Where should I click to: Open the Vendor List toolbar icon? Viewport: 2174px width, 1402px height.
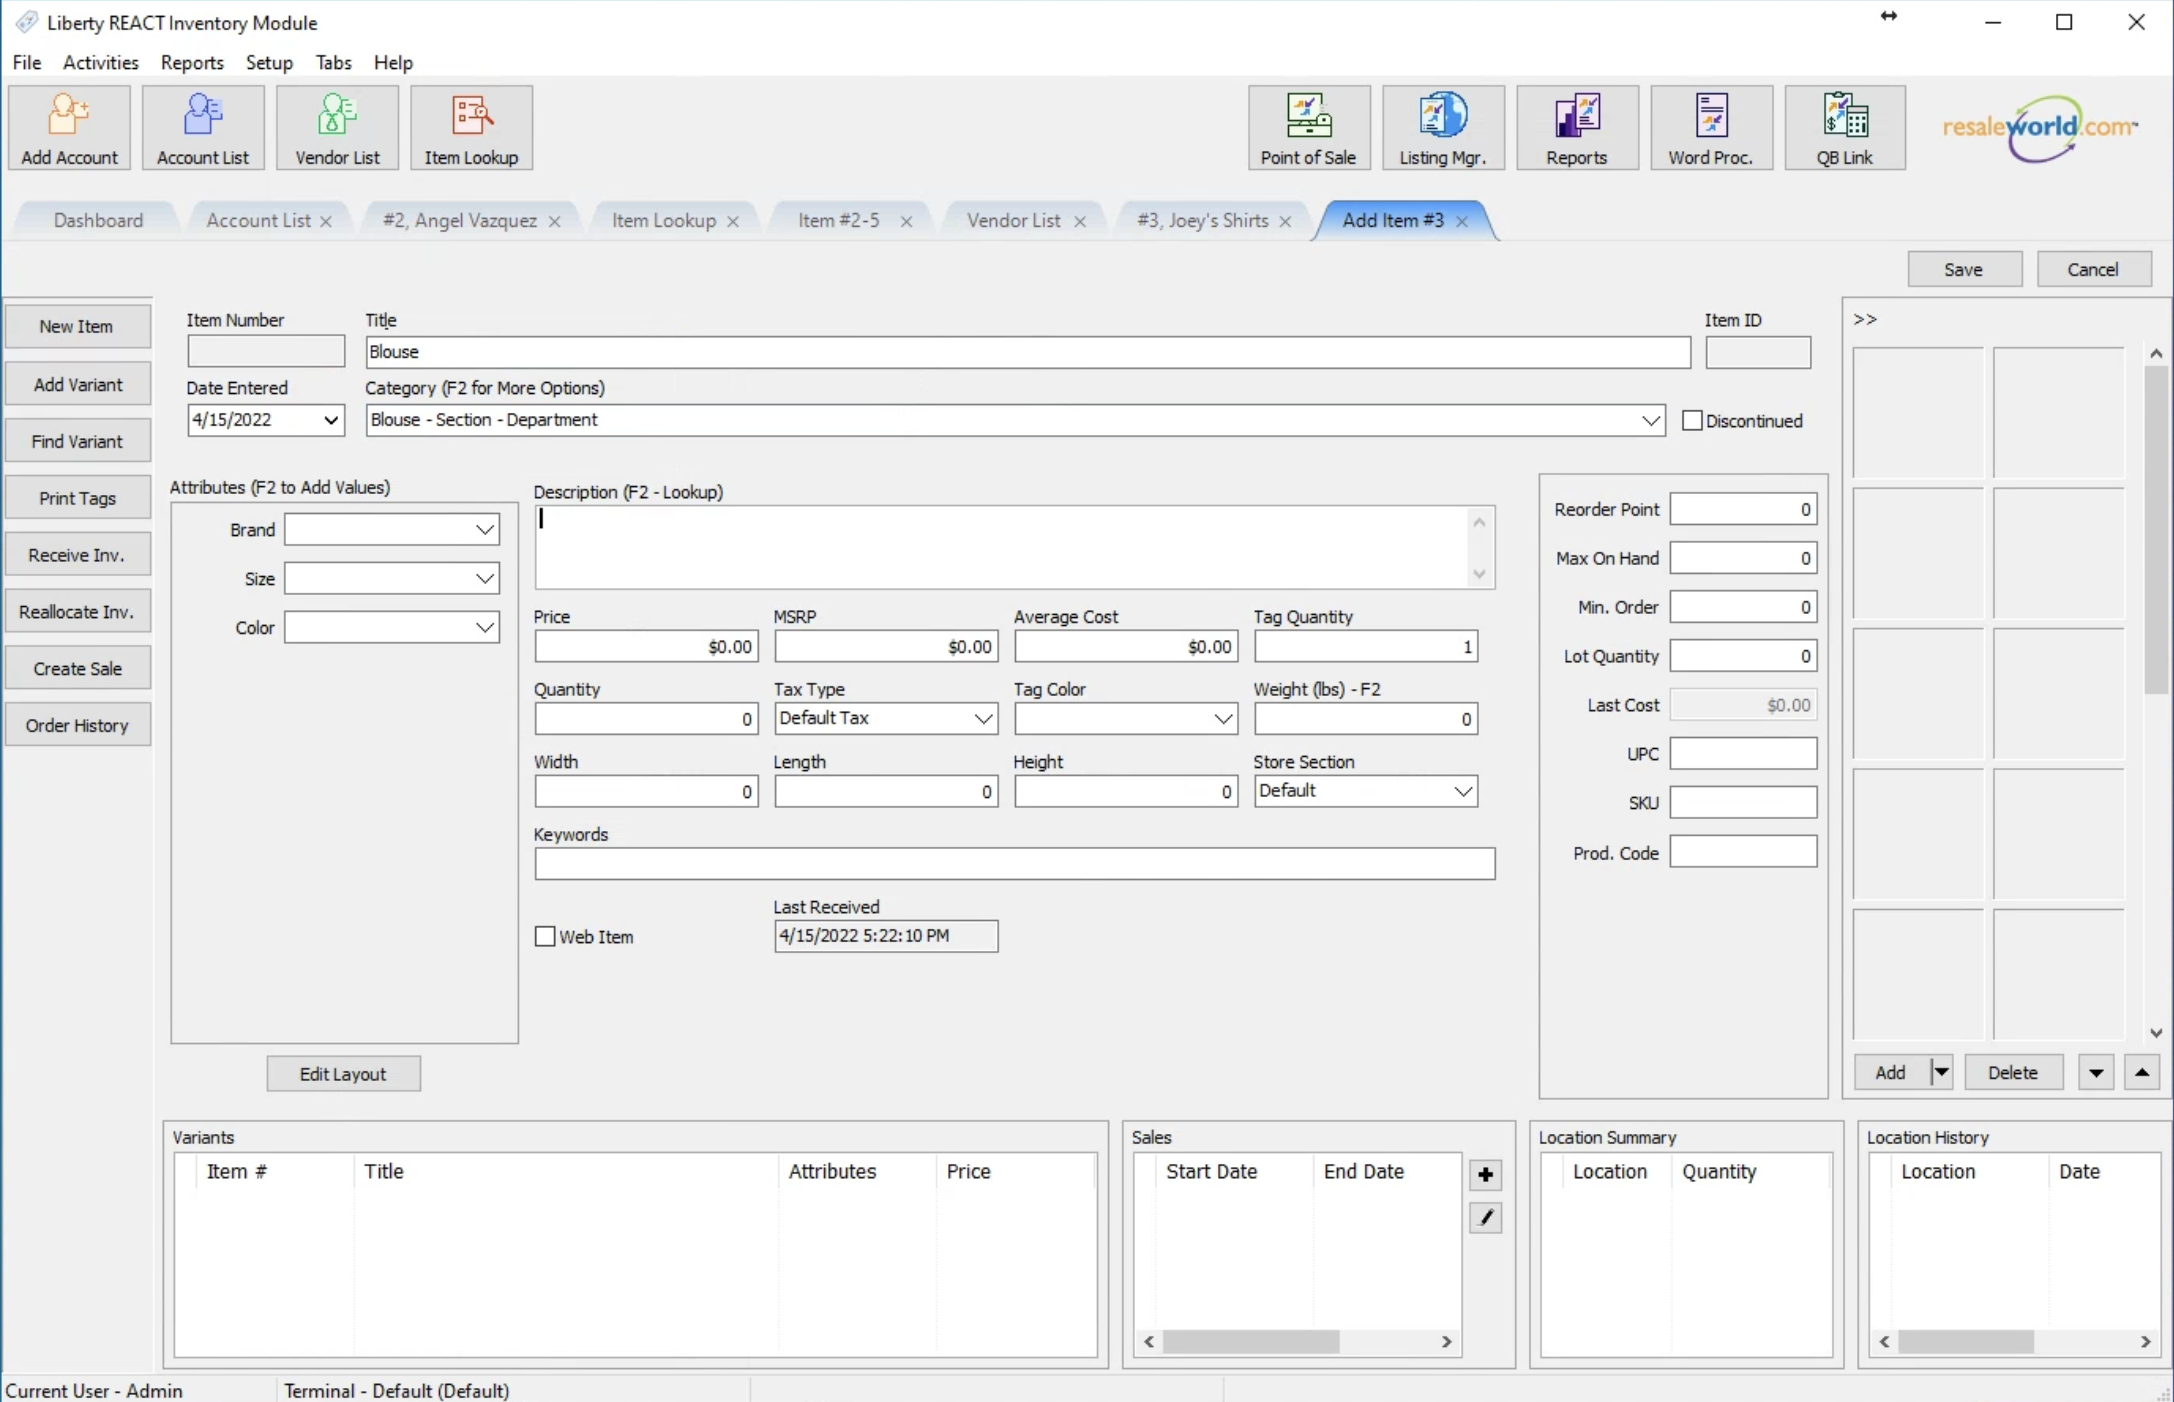[336, 128]
